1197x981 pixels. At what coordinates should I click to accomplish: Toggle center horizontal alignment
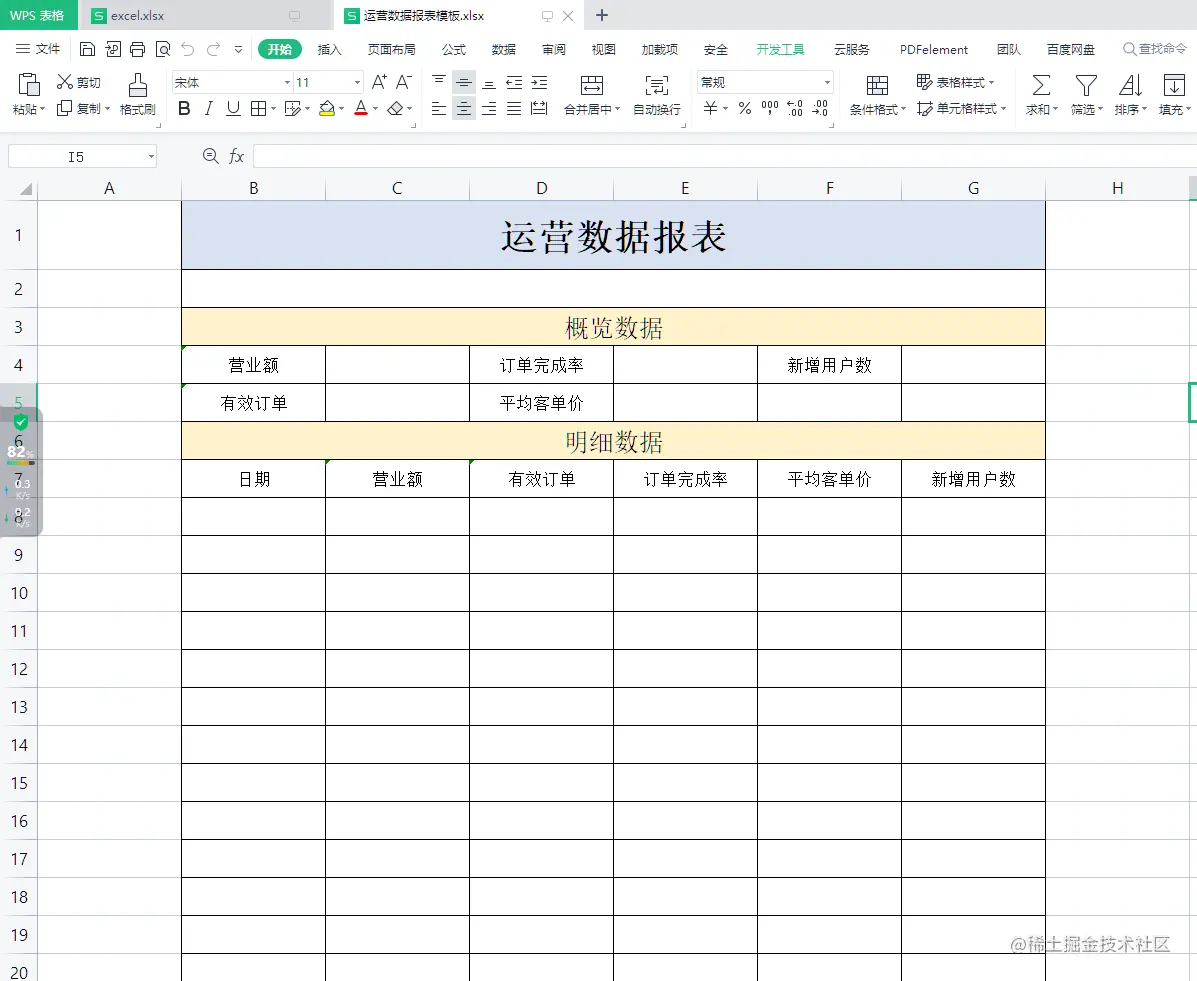[x=463, y=108]
